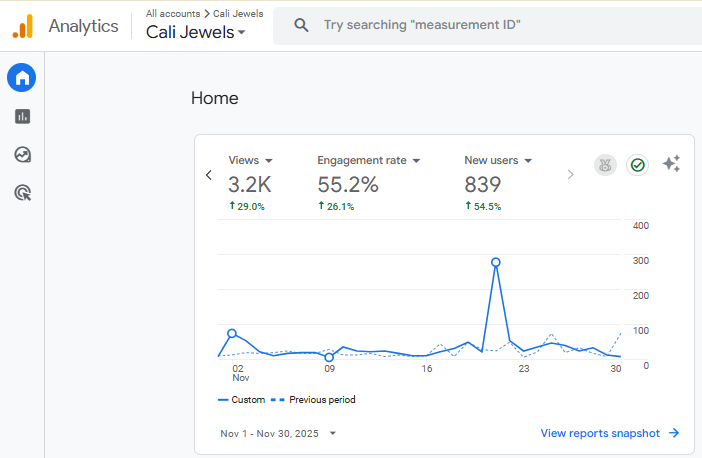Click the search magnifier icon
This screenshot has height=458, width=702.
point(300,25)
